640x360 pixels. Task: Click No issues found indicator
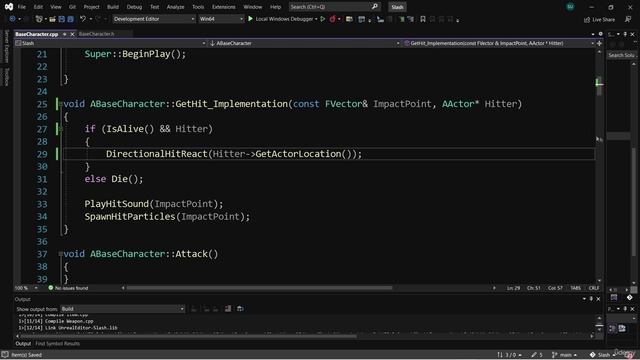(68, 288)
